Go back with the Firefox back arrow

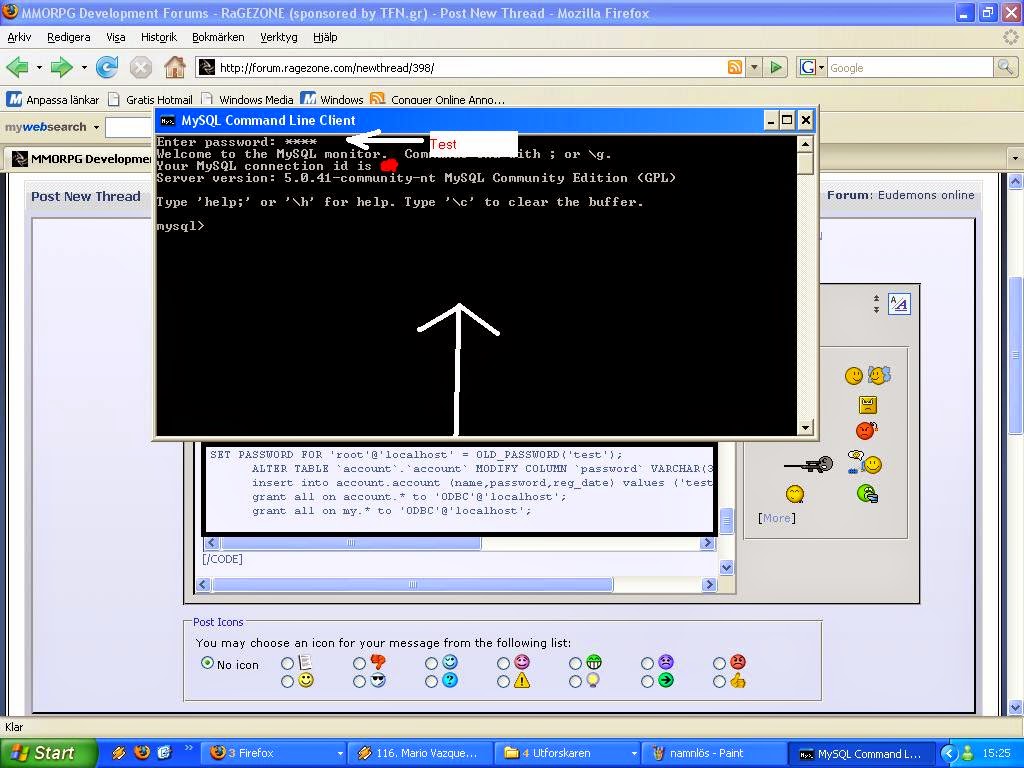click(18, 67)
